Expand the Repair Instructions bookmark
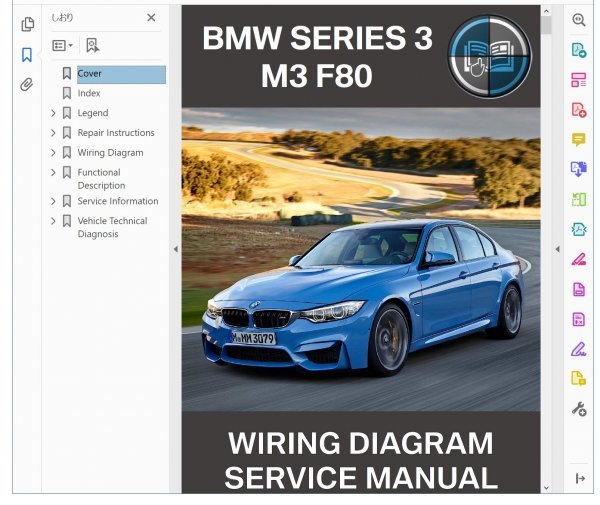Screen dimensions: 600x505 pos(53,133)
